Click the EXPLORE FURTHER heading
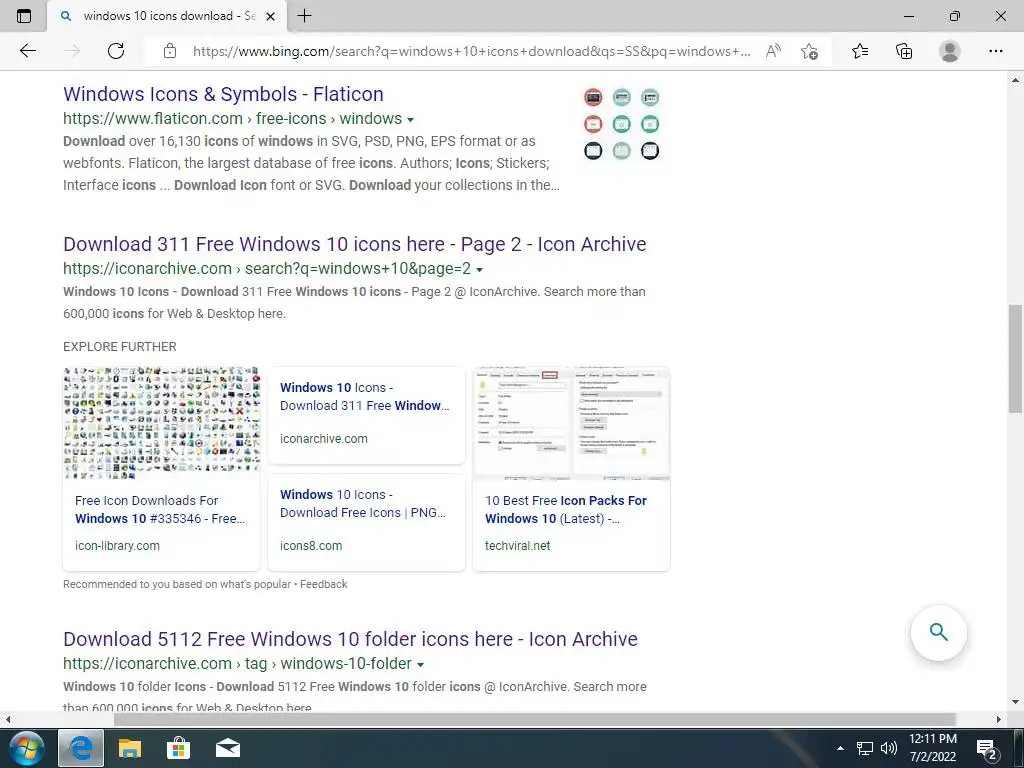 click(120, 347)
